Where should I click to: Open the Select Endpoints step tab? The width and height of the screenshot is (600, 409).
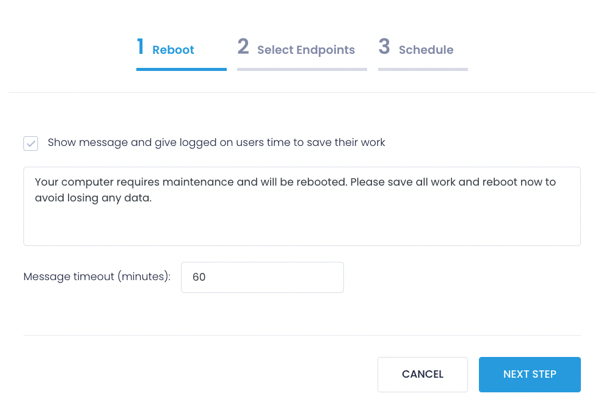[306, 50]
